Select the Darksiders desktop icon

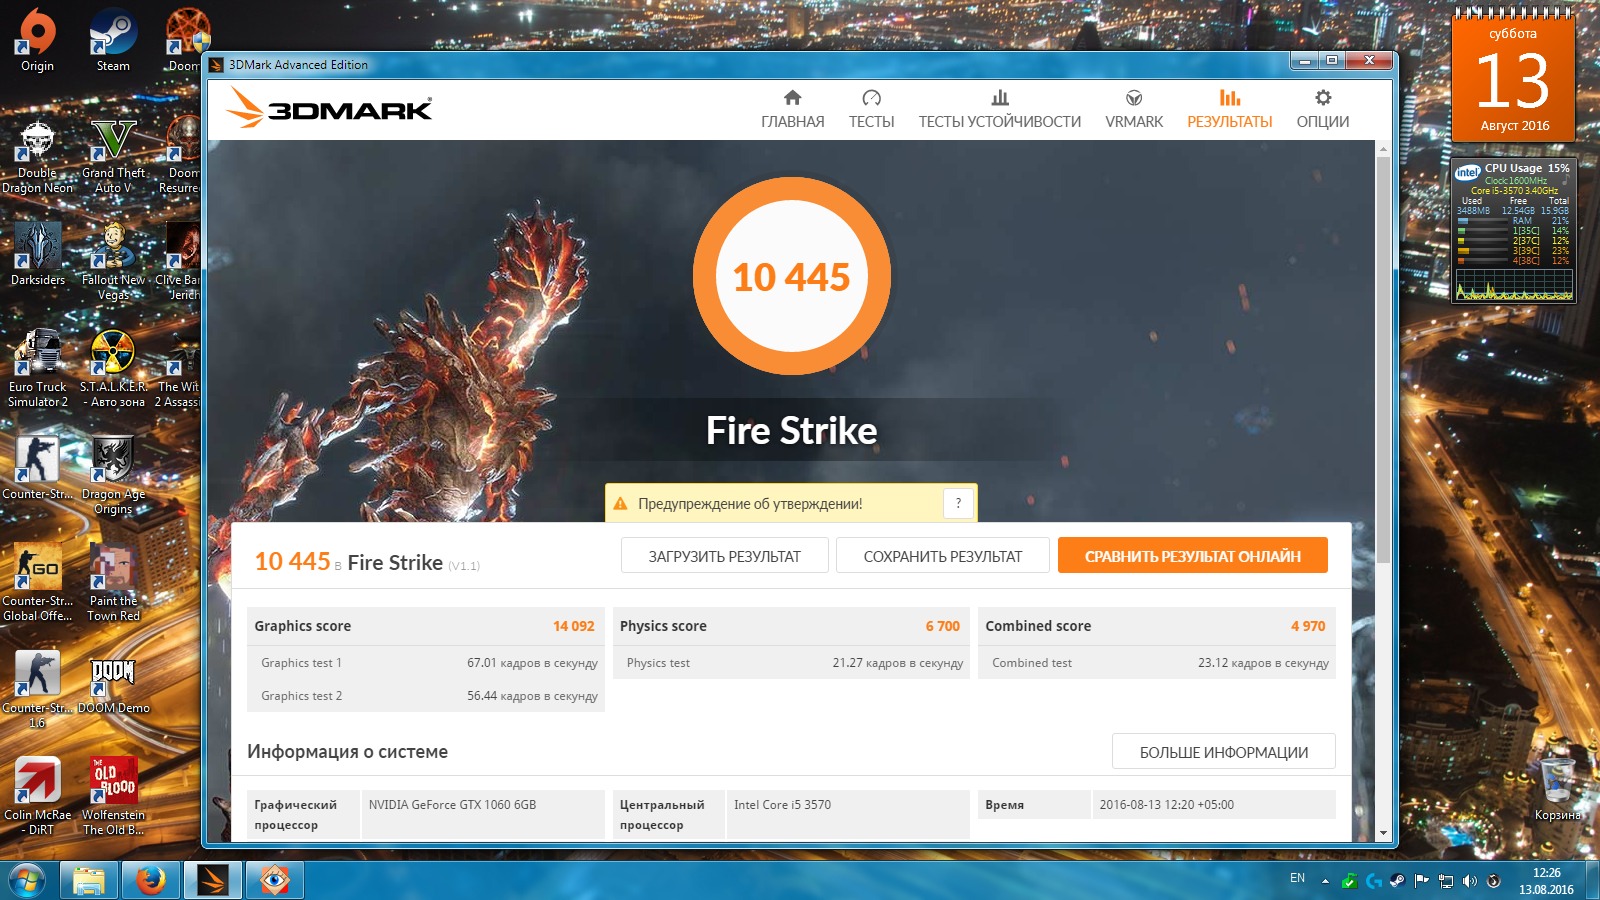point(37,255)
